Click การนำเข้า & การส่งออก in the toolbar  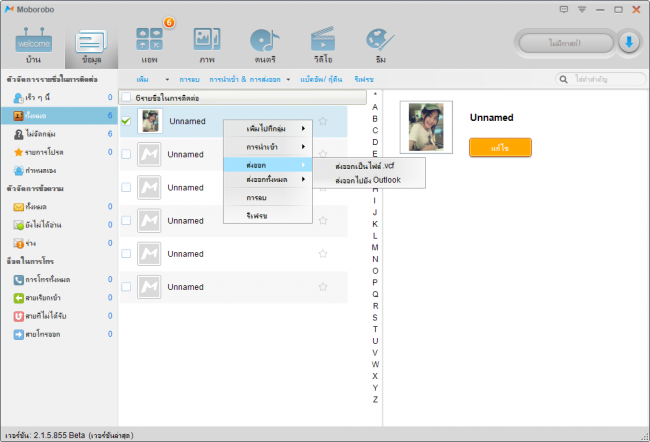[x=245, y=79]
